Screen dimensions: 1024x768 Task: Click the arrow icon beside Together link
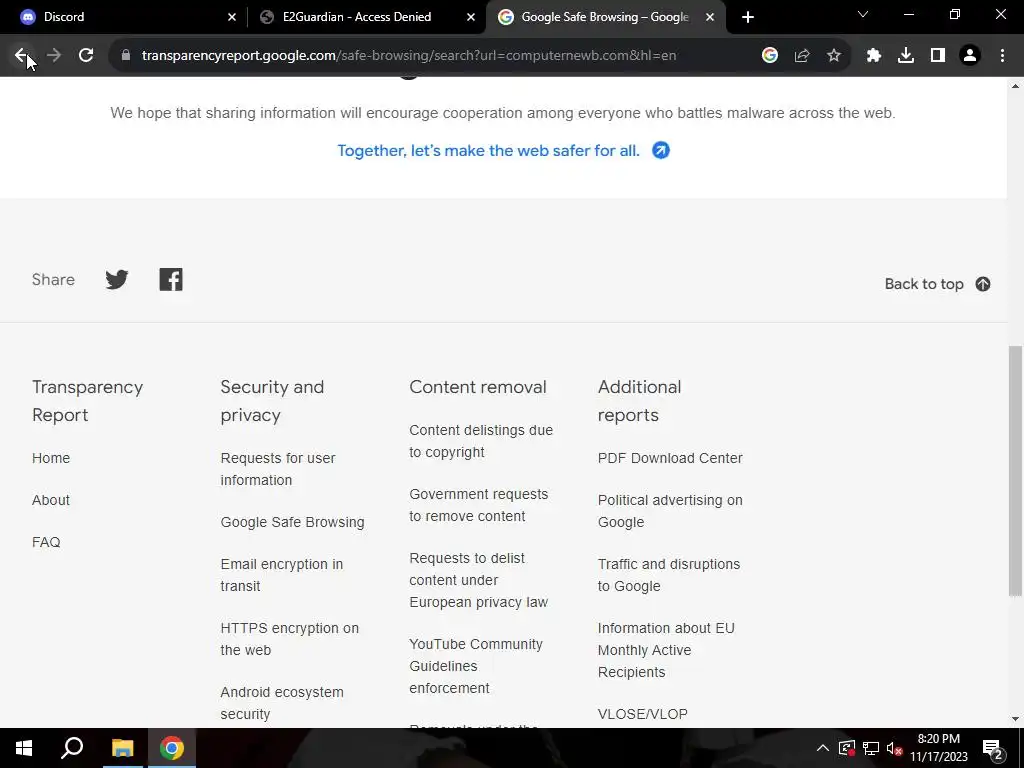click(x=661, y=150)
